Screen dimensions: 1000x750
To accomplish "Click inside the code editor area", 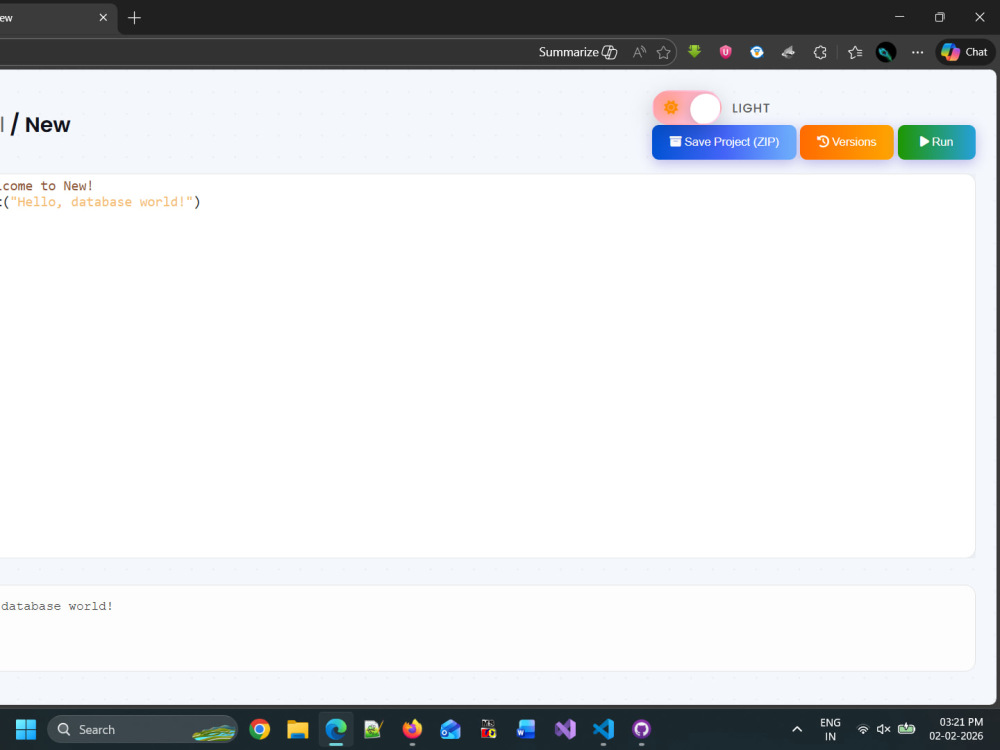I will 487,366.
